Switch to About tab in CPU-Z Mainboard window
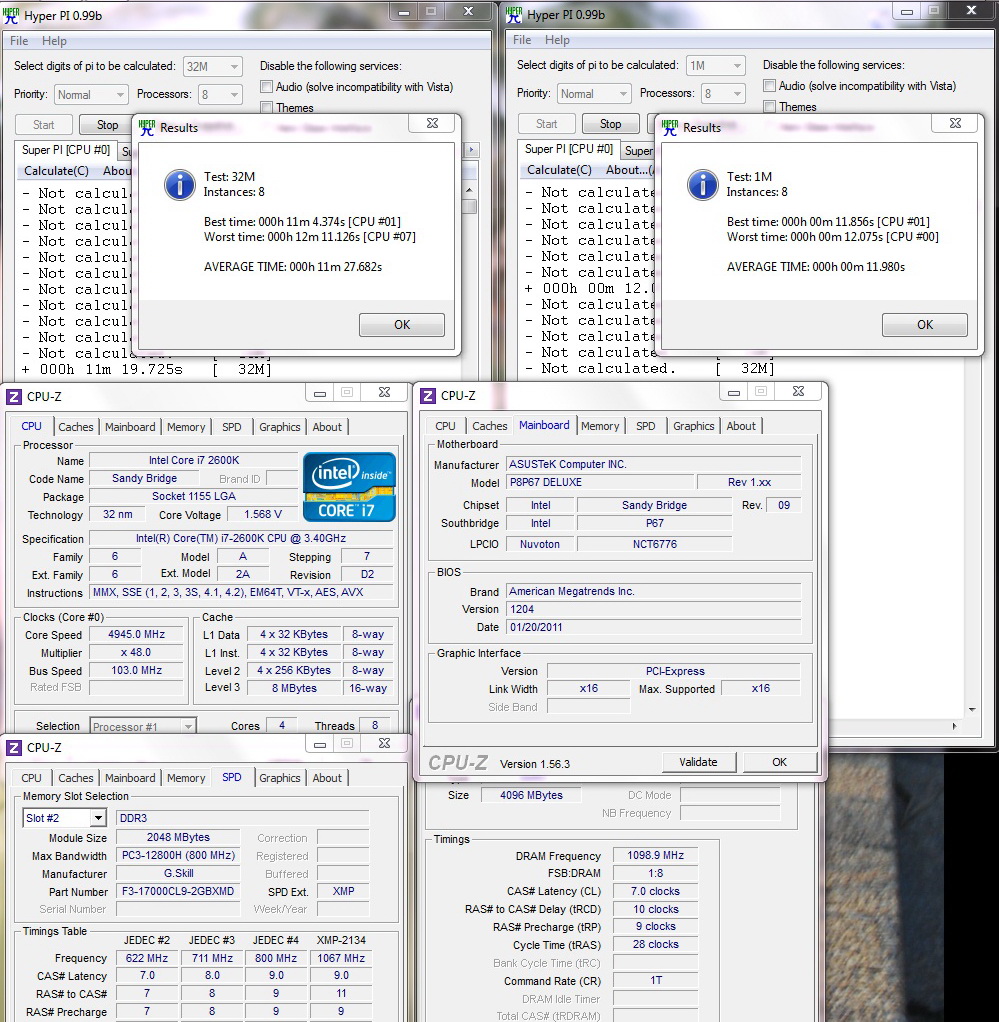The height and width of the screenshot is (1022, 999). click(x=741, y=426)
